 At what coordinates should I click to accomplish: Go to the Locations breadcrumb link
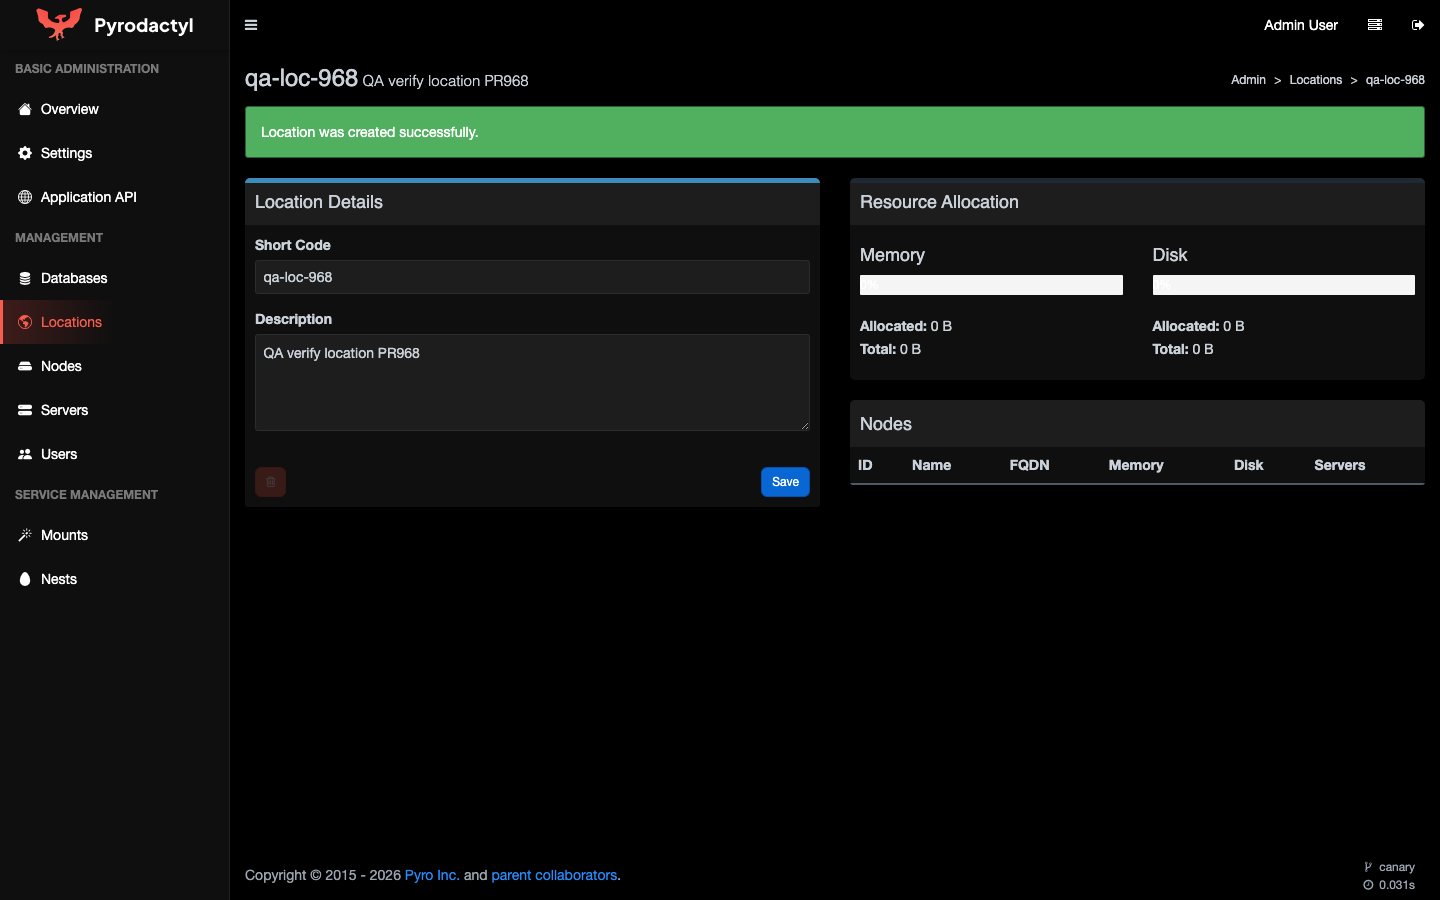1315,80
